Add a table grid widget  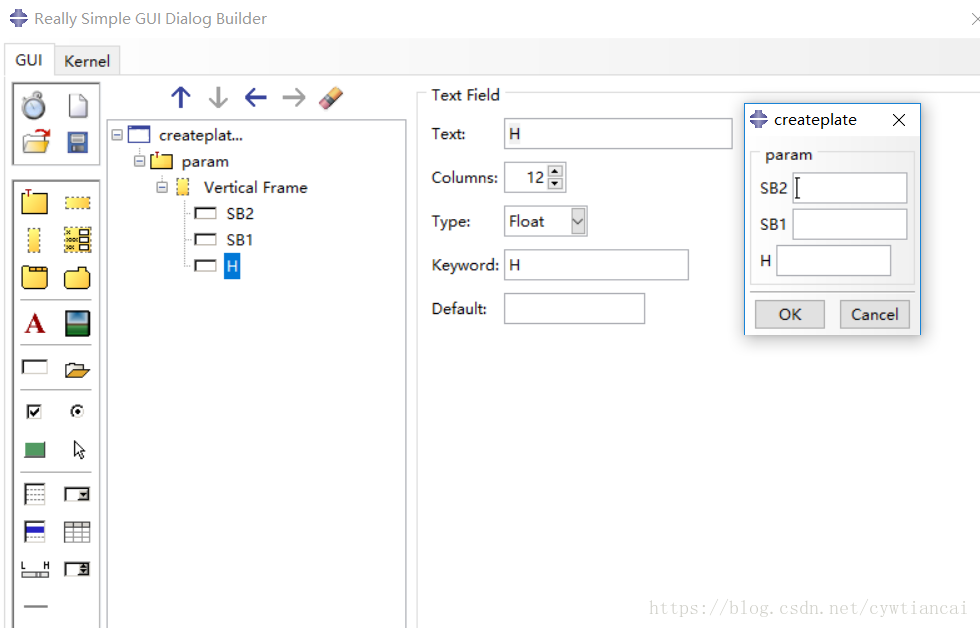coord(78,532)
